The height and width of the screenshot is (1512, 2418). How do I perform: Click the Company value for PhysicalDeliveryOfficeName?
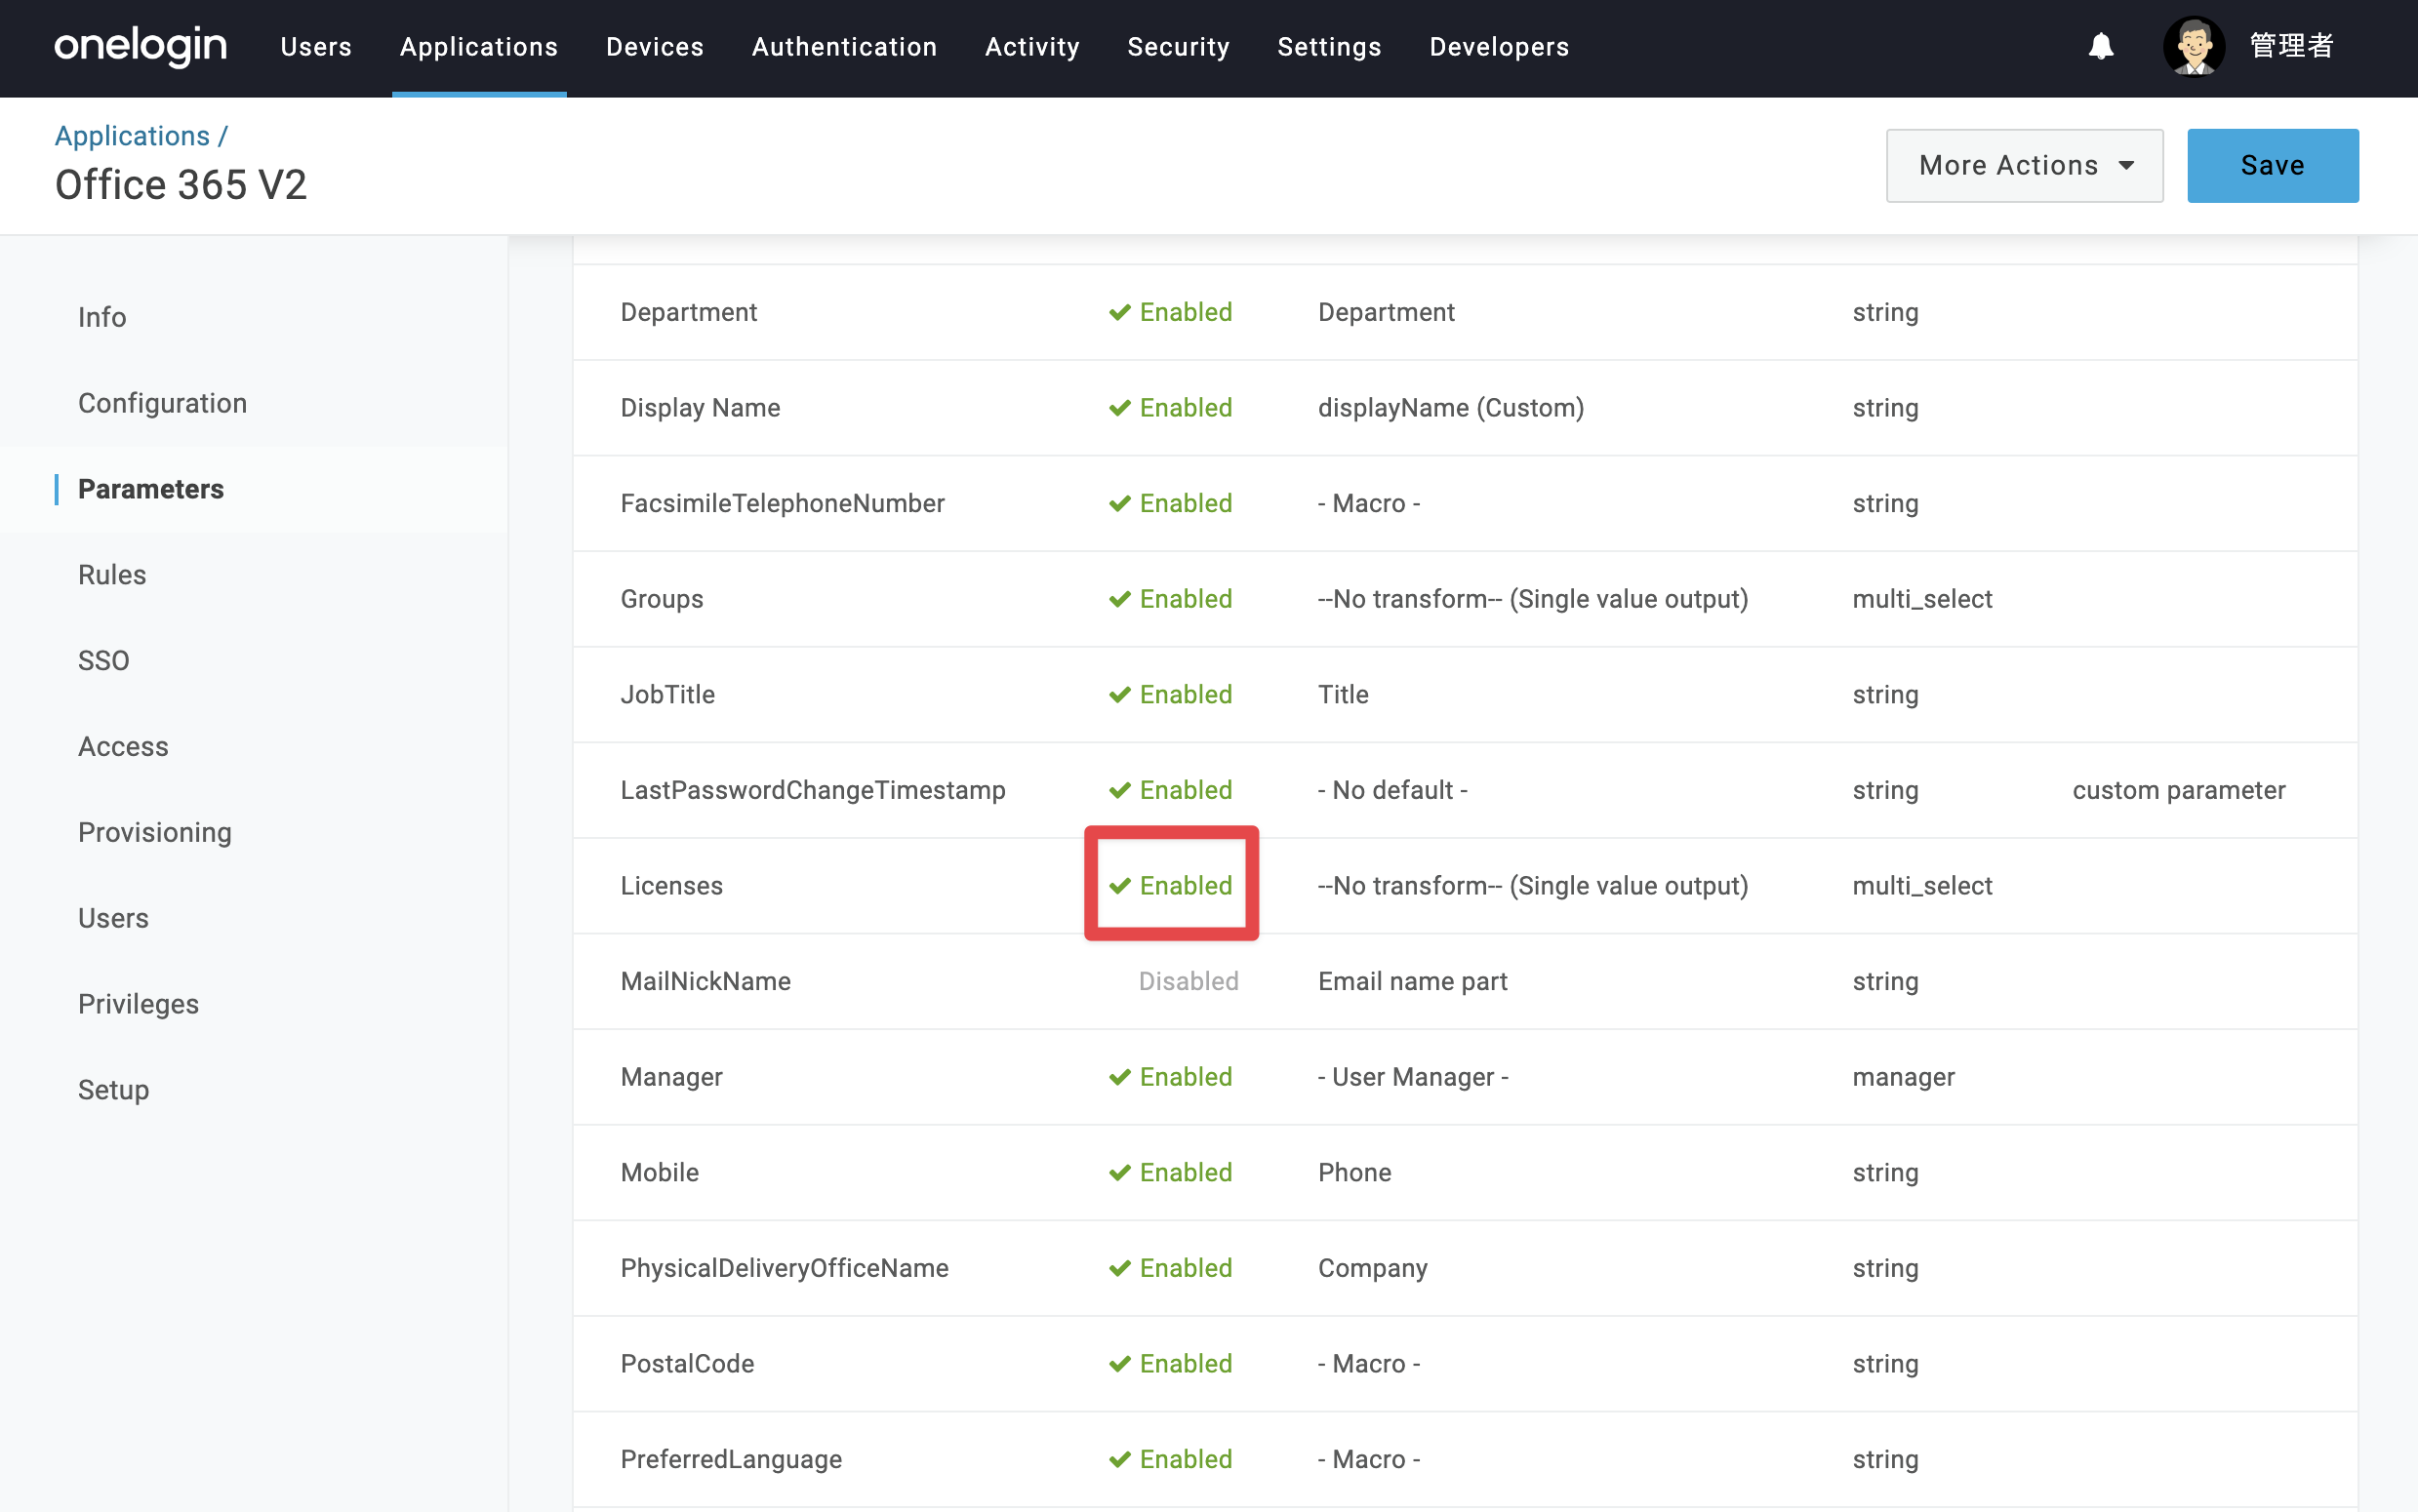[x=1373, y=1268]
